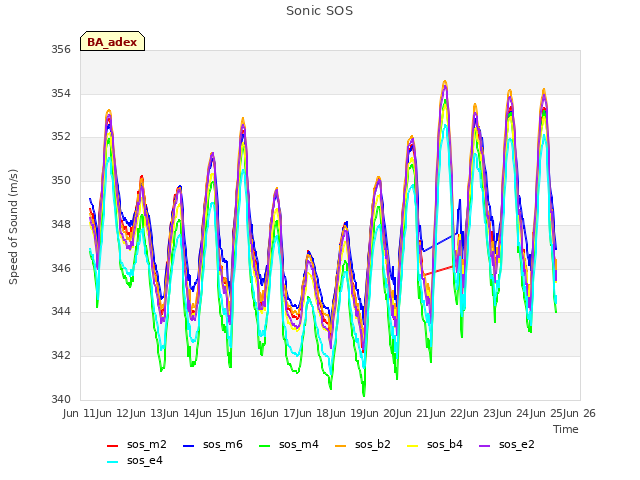
Task: Click the Sonic SOS chart title
Action: (319, 11)
